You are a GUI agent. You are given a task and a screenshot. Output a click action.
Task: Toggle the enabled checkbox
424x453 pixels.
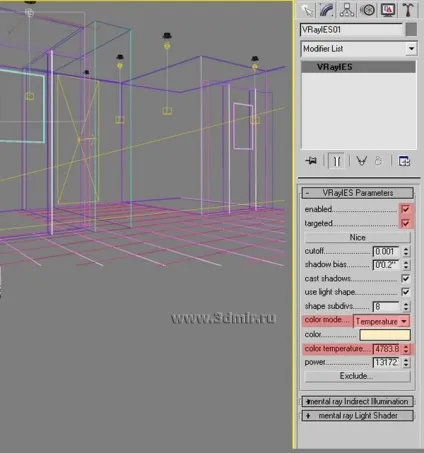pos(406,209)
